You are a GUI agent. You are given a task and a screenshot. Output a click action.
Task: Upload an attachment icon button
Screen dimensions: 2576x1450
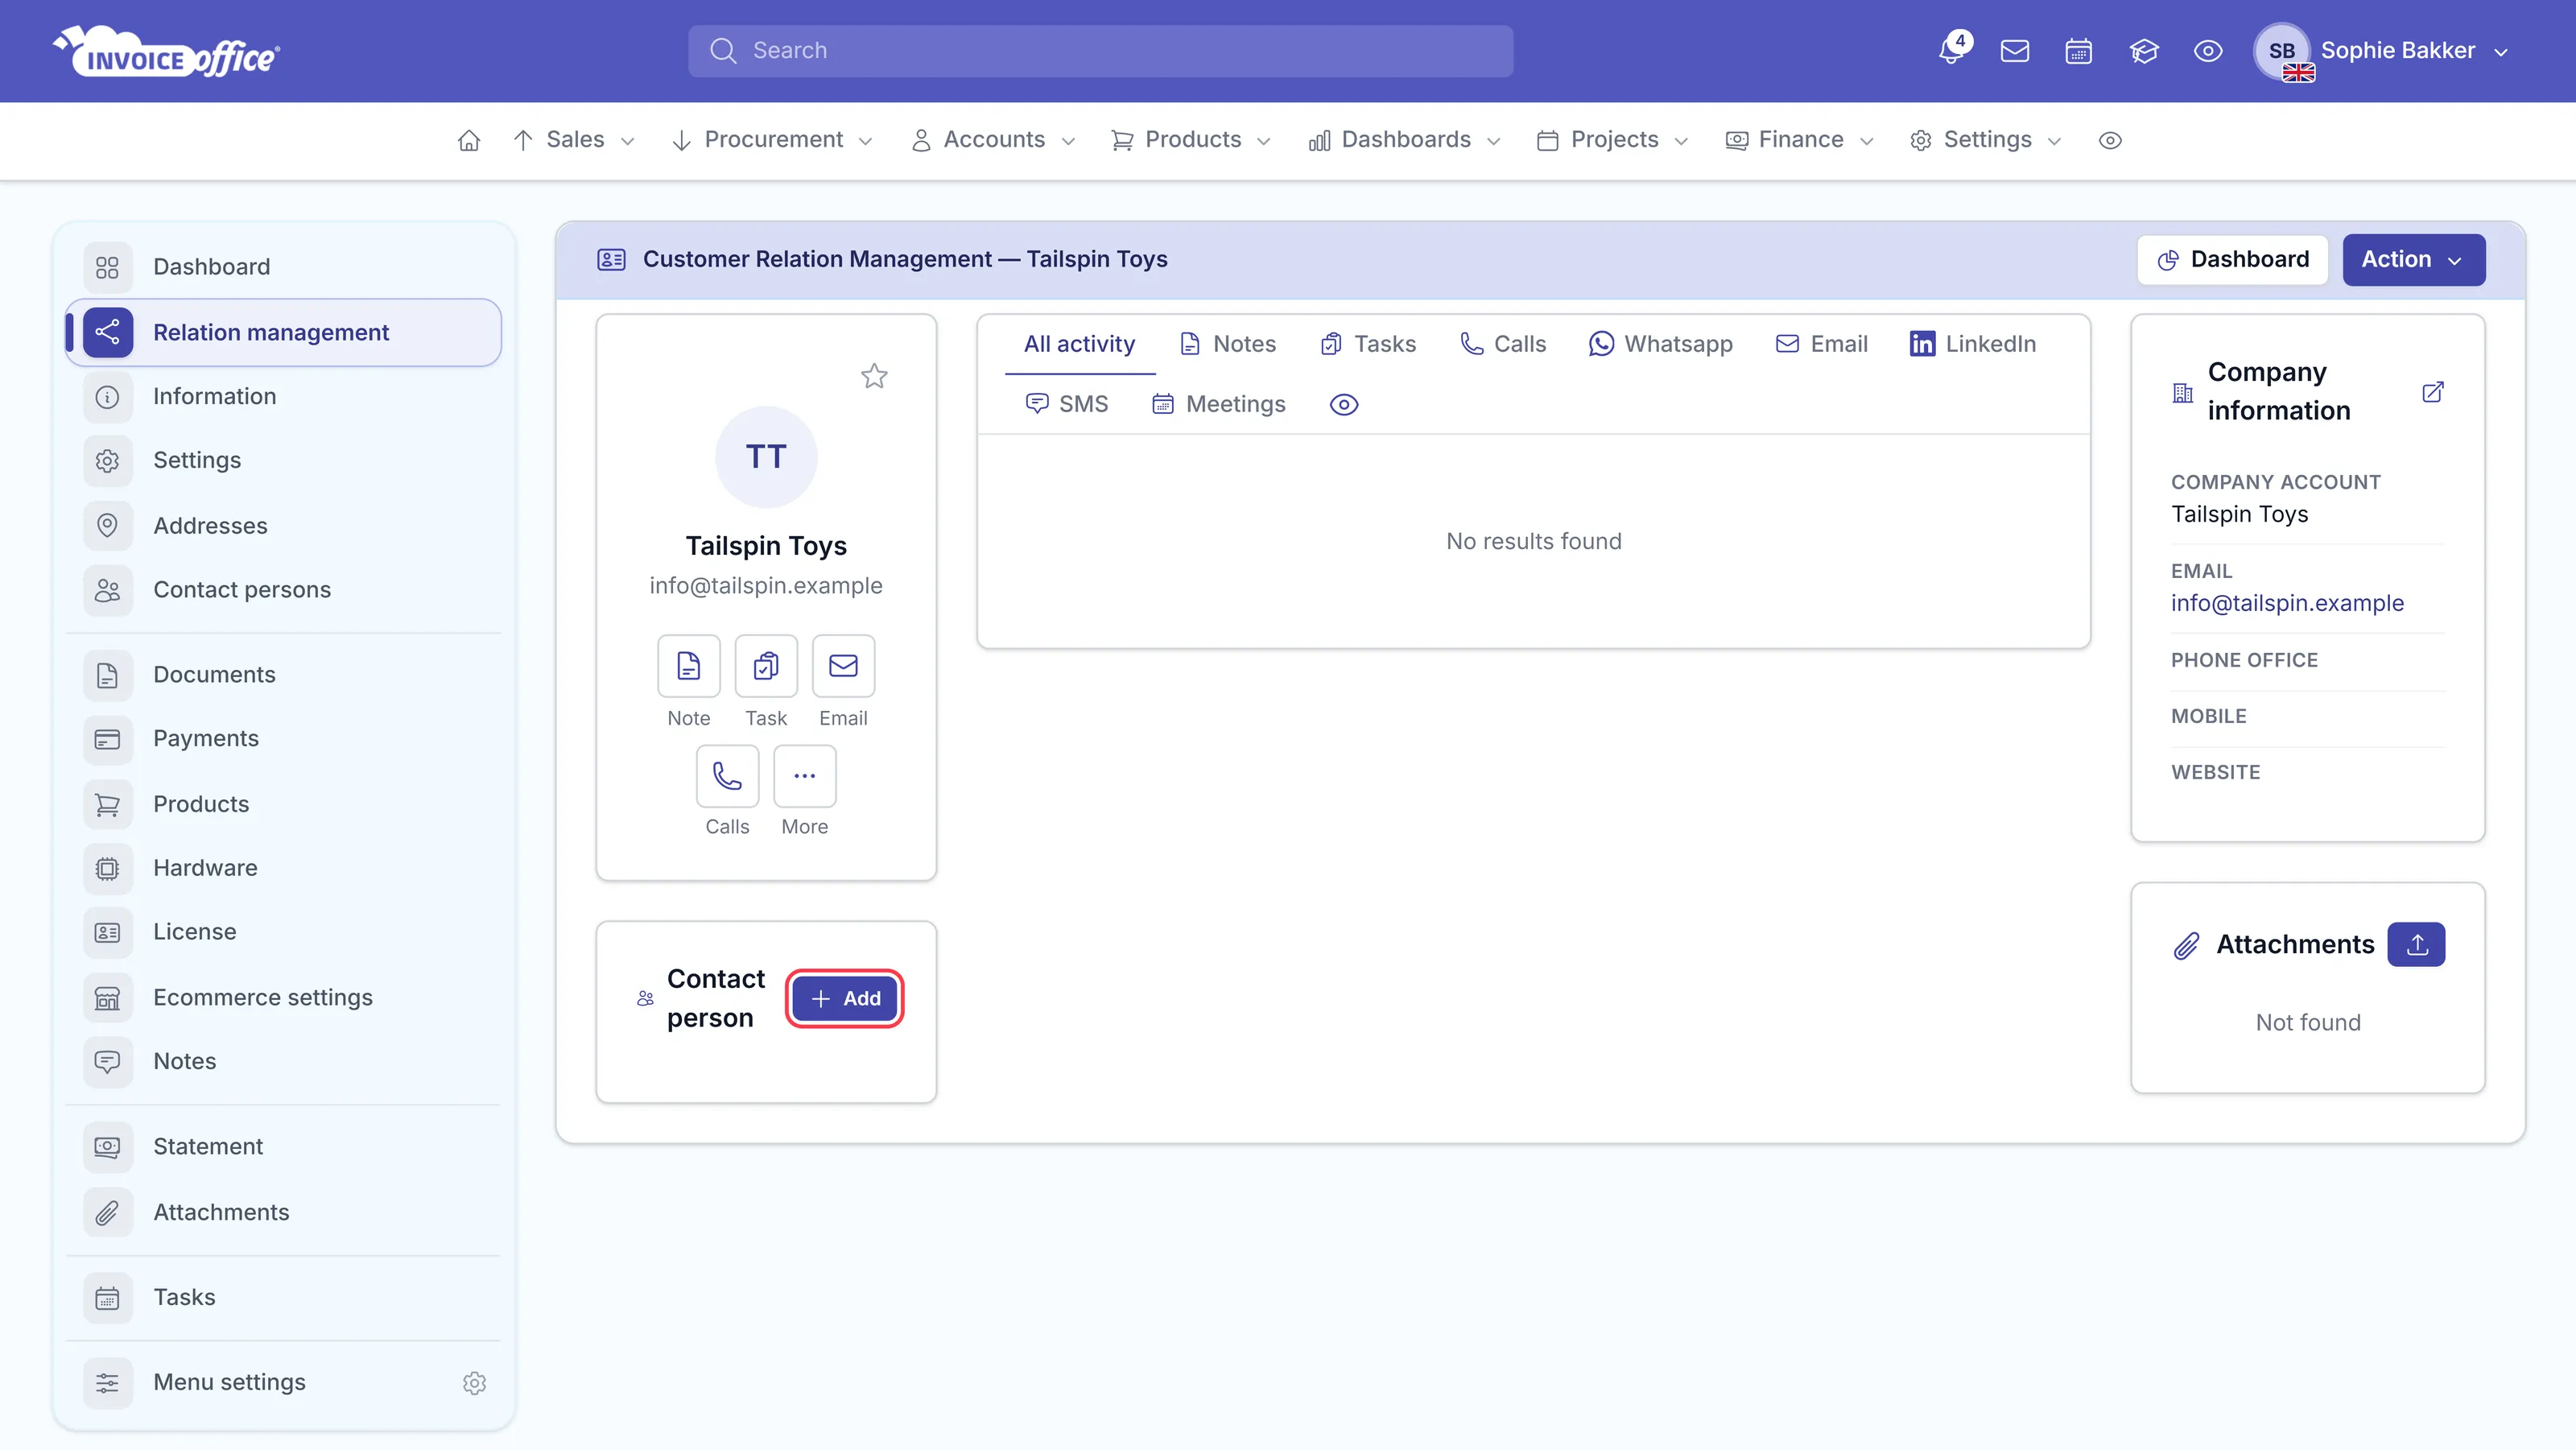tap(2416, 944)
